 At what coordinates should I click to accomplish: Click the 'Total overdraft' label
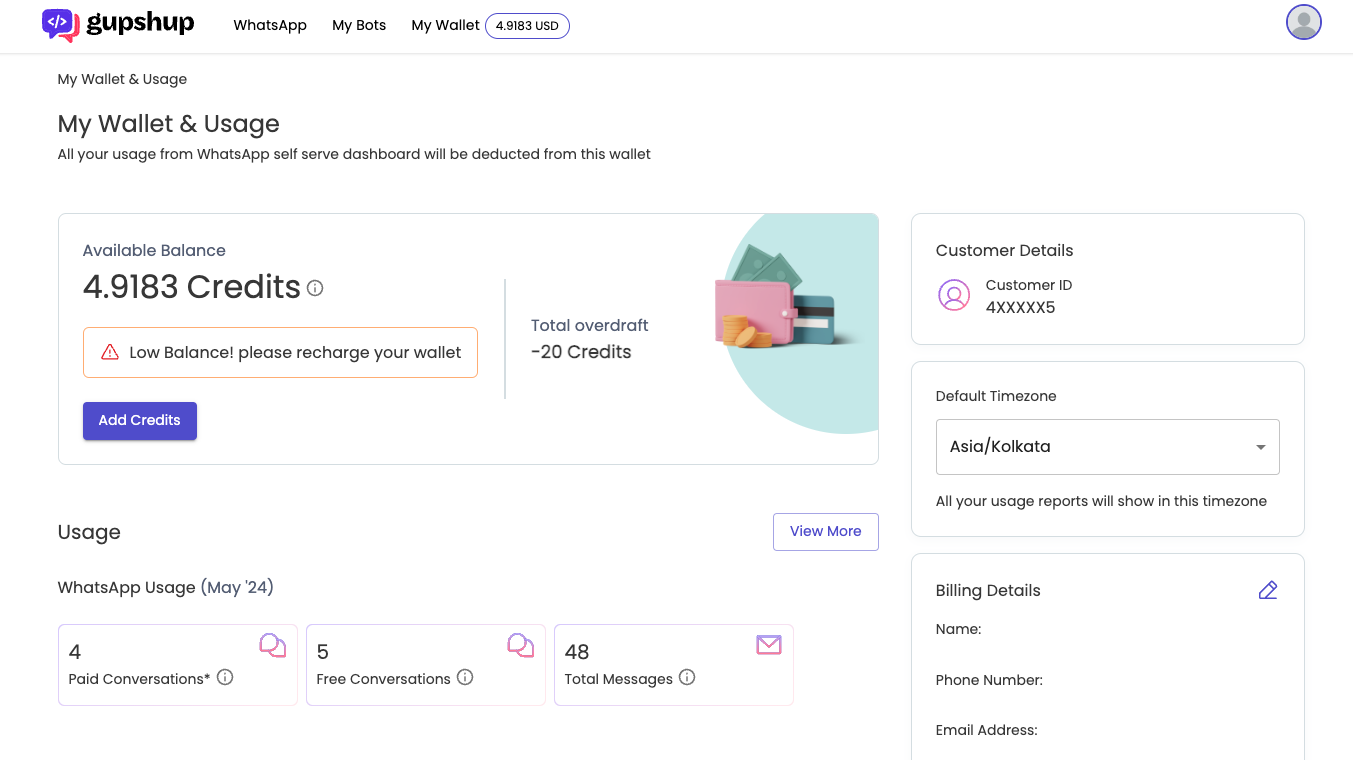(x=590, y=325)
